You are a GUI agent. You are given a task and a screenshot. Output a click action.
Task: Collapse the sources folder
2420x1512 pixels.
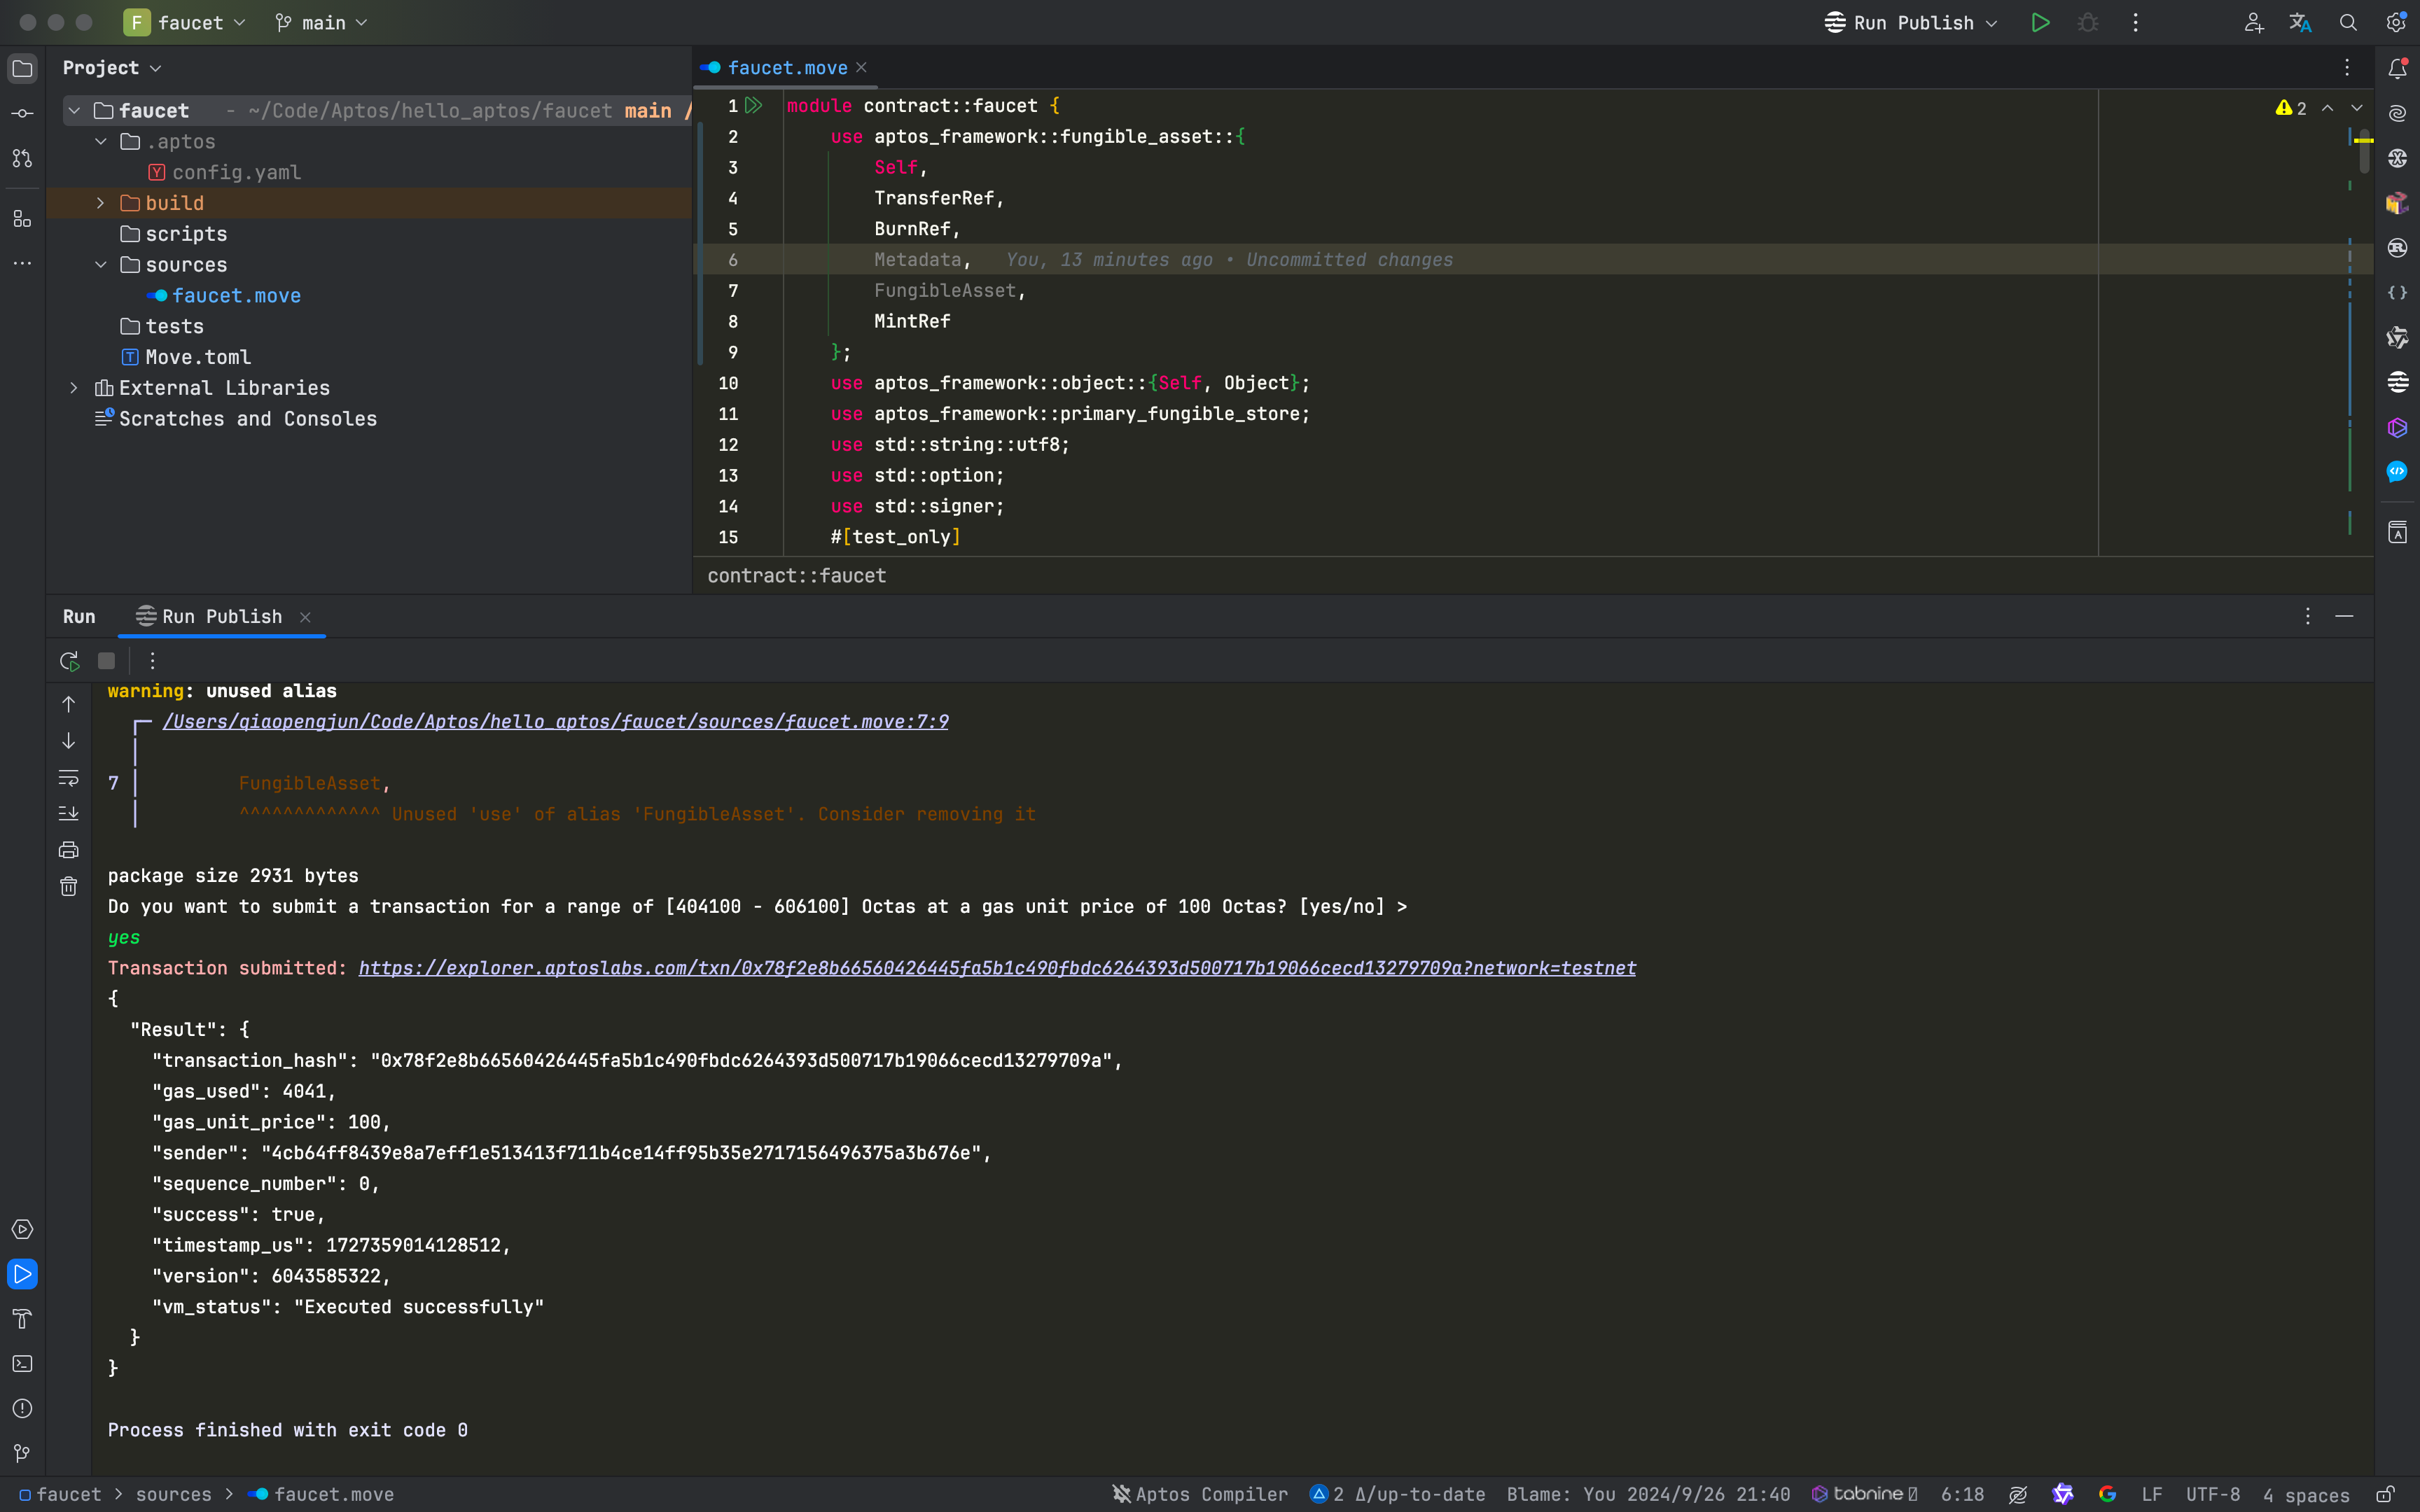click(101, 265)
